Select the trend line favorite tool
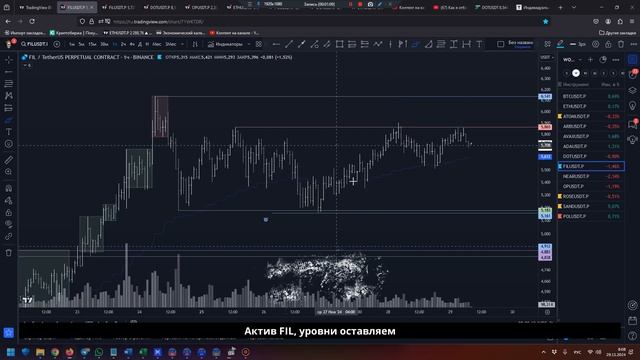 (289, 44)
